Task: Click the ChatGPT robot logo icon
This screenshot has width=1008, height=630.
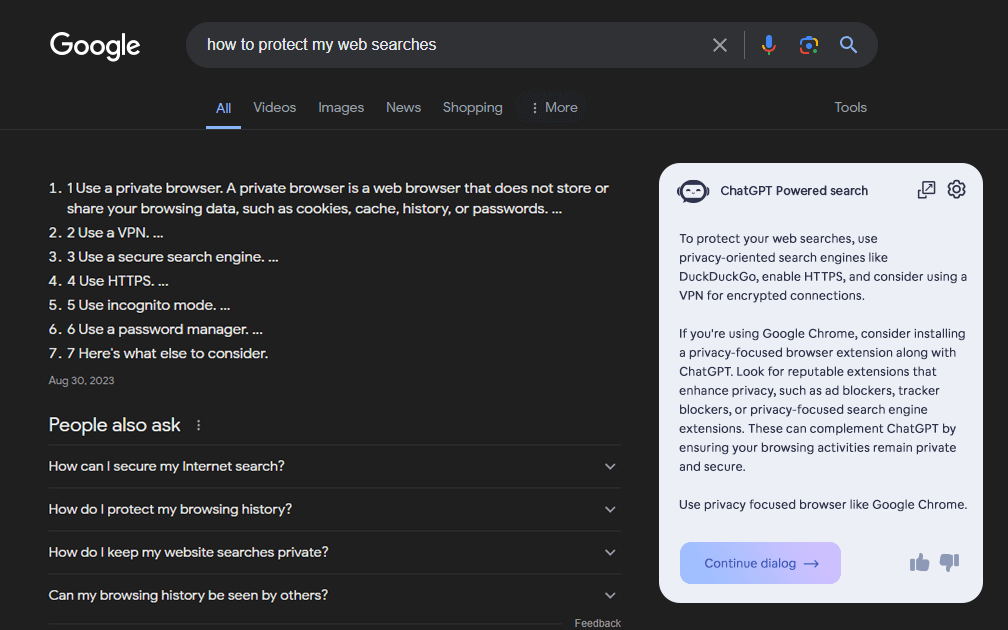Action: [x=693, y=191]
